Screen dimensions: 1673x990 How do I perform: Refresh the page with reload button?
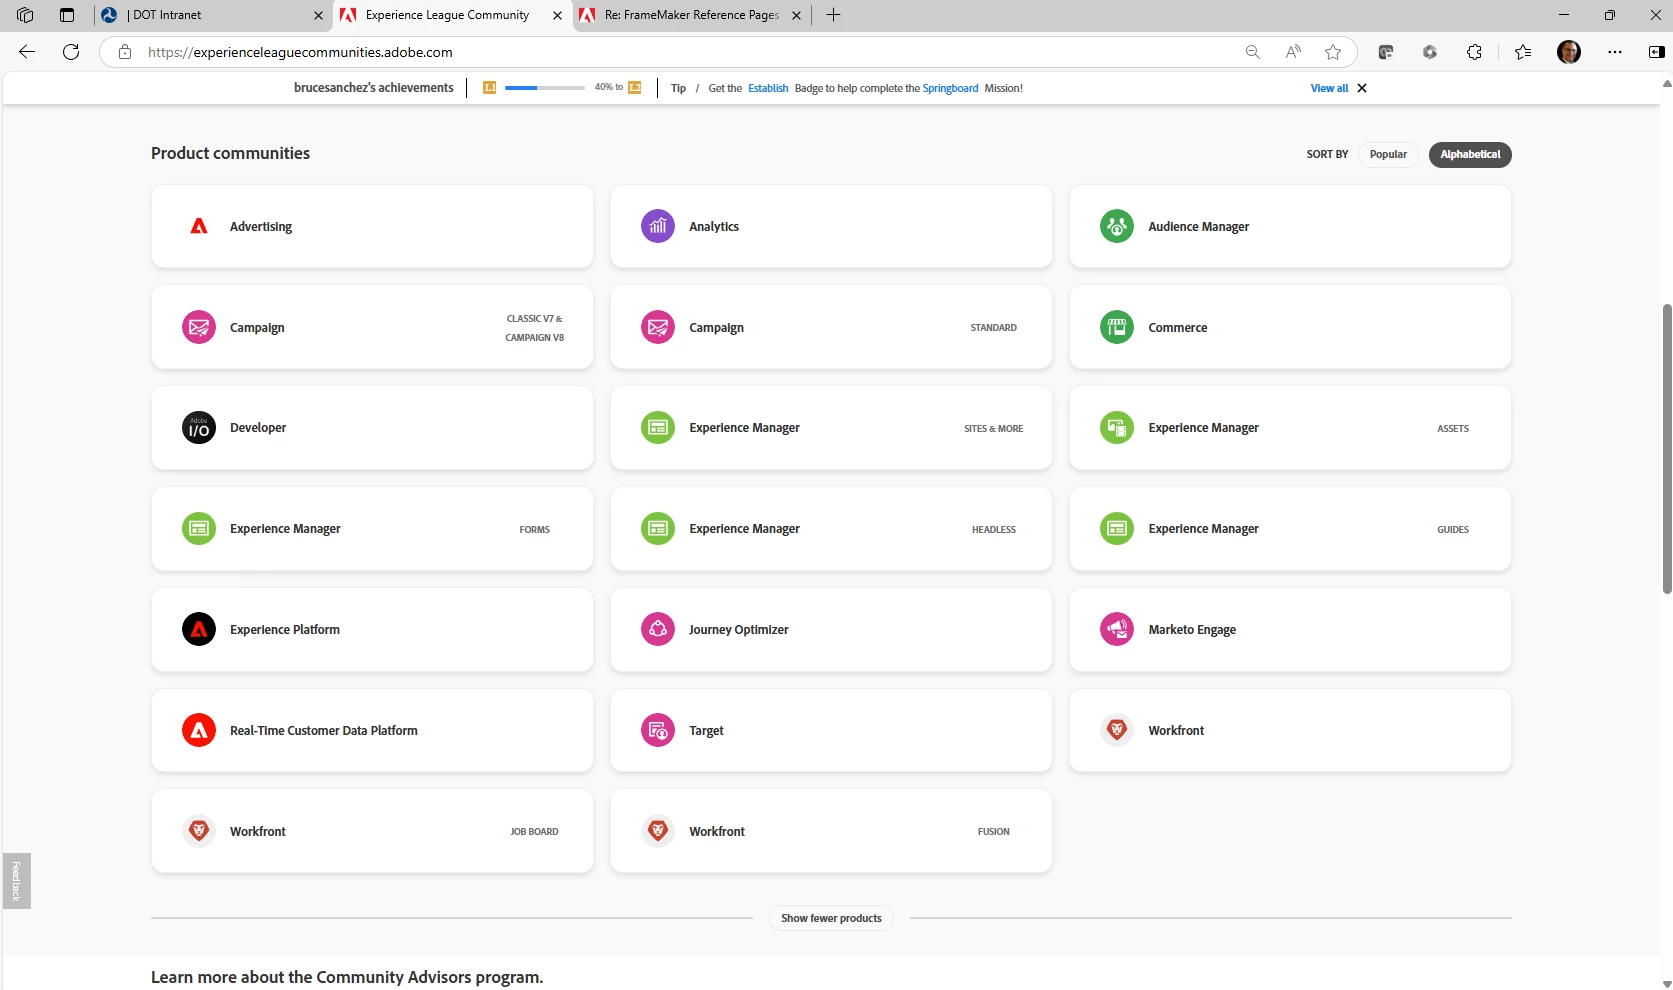71,52
